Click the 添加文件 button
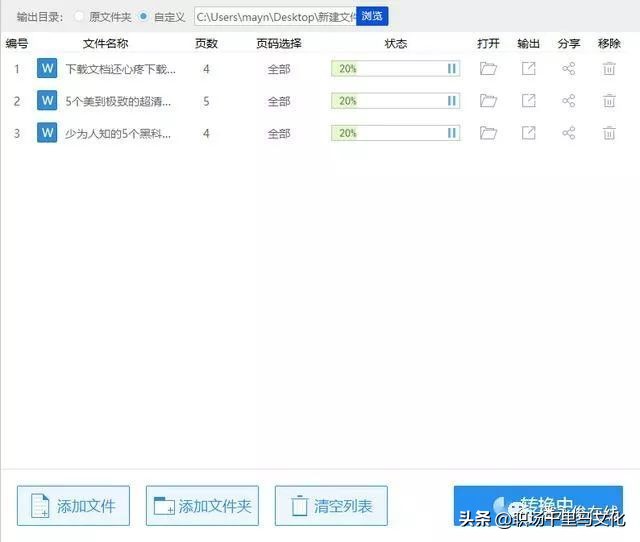Image resolution: width=640 pixels, height=542 pixels. point(73,506)
